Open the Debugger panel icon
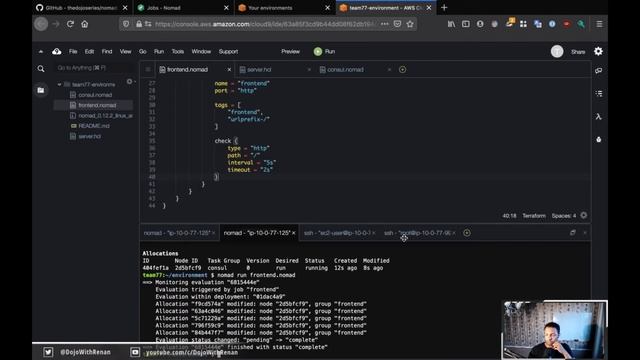Image resolution: width=640 pixels, height=360 pixels. 598,140
